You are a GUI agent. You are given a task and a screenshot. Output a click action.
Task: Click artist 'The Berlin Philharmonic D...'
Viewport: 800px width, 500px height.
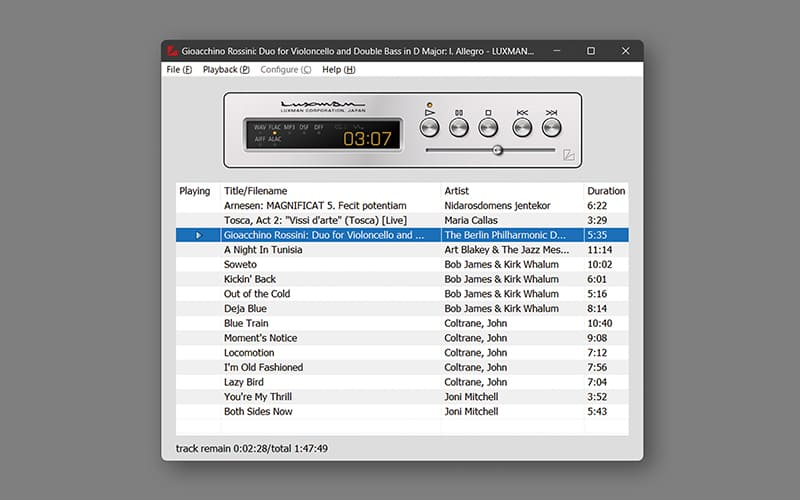(x=505, y=235)
